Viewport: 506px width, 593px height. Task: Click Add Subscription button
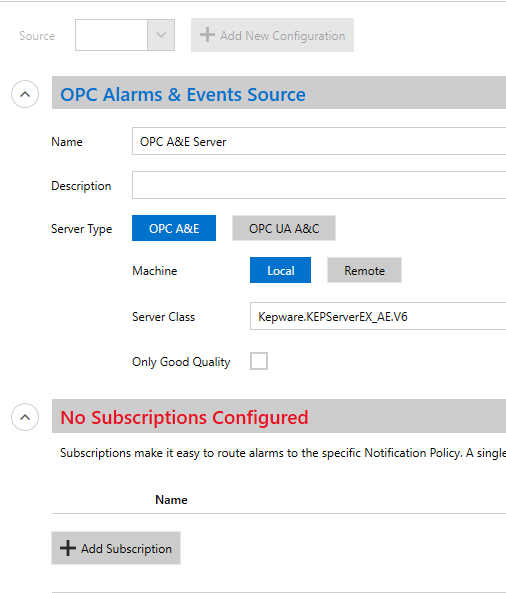pos(116,548)
